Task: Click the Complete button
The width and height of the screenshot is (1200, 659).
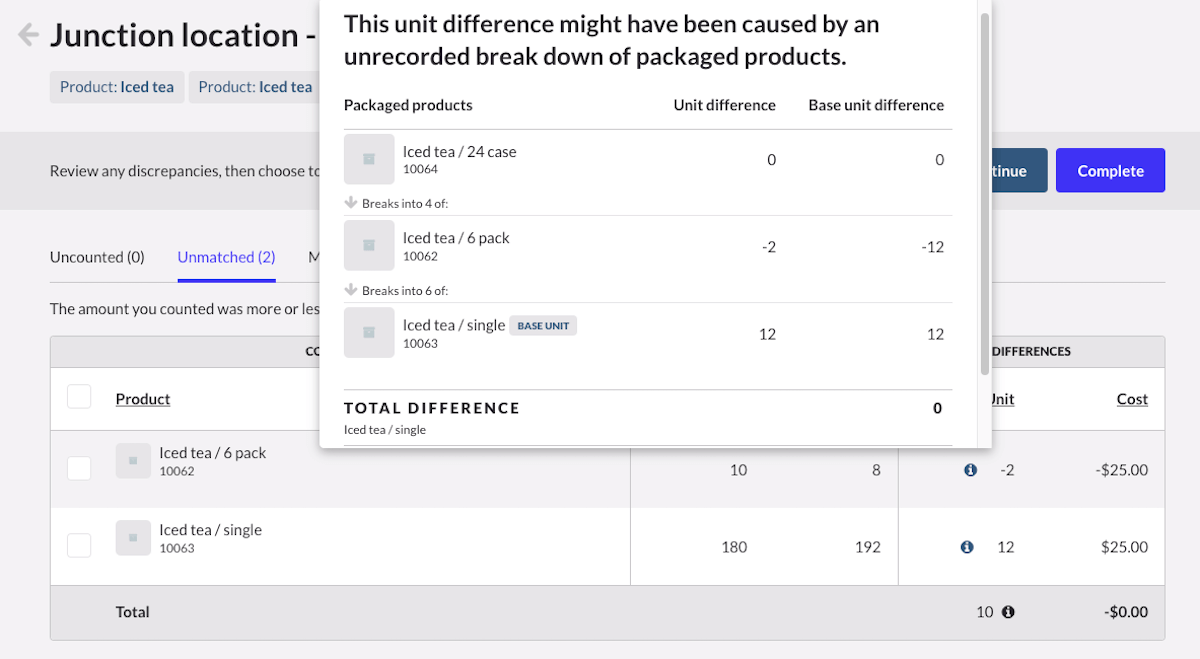Action: (1110, 171)
